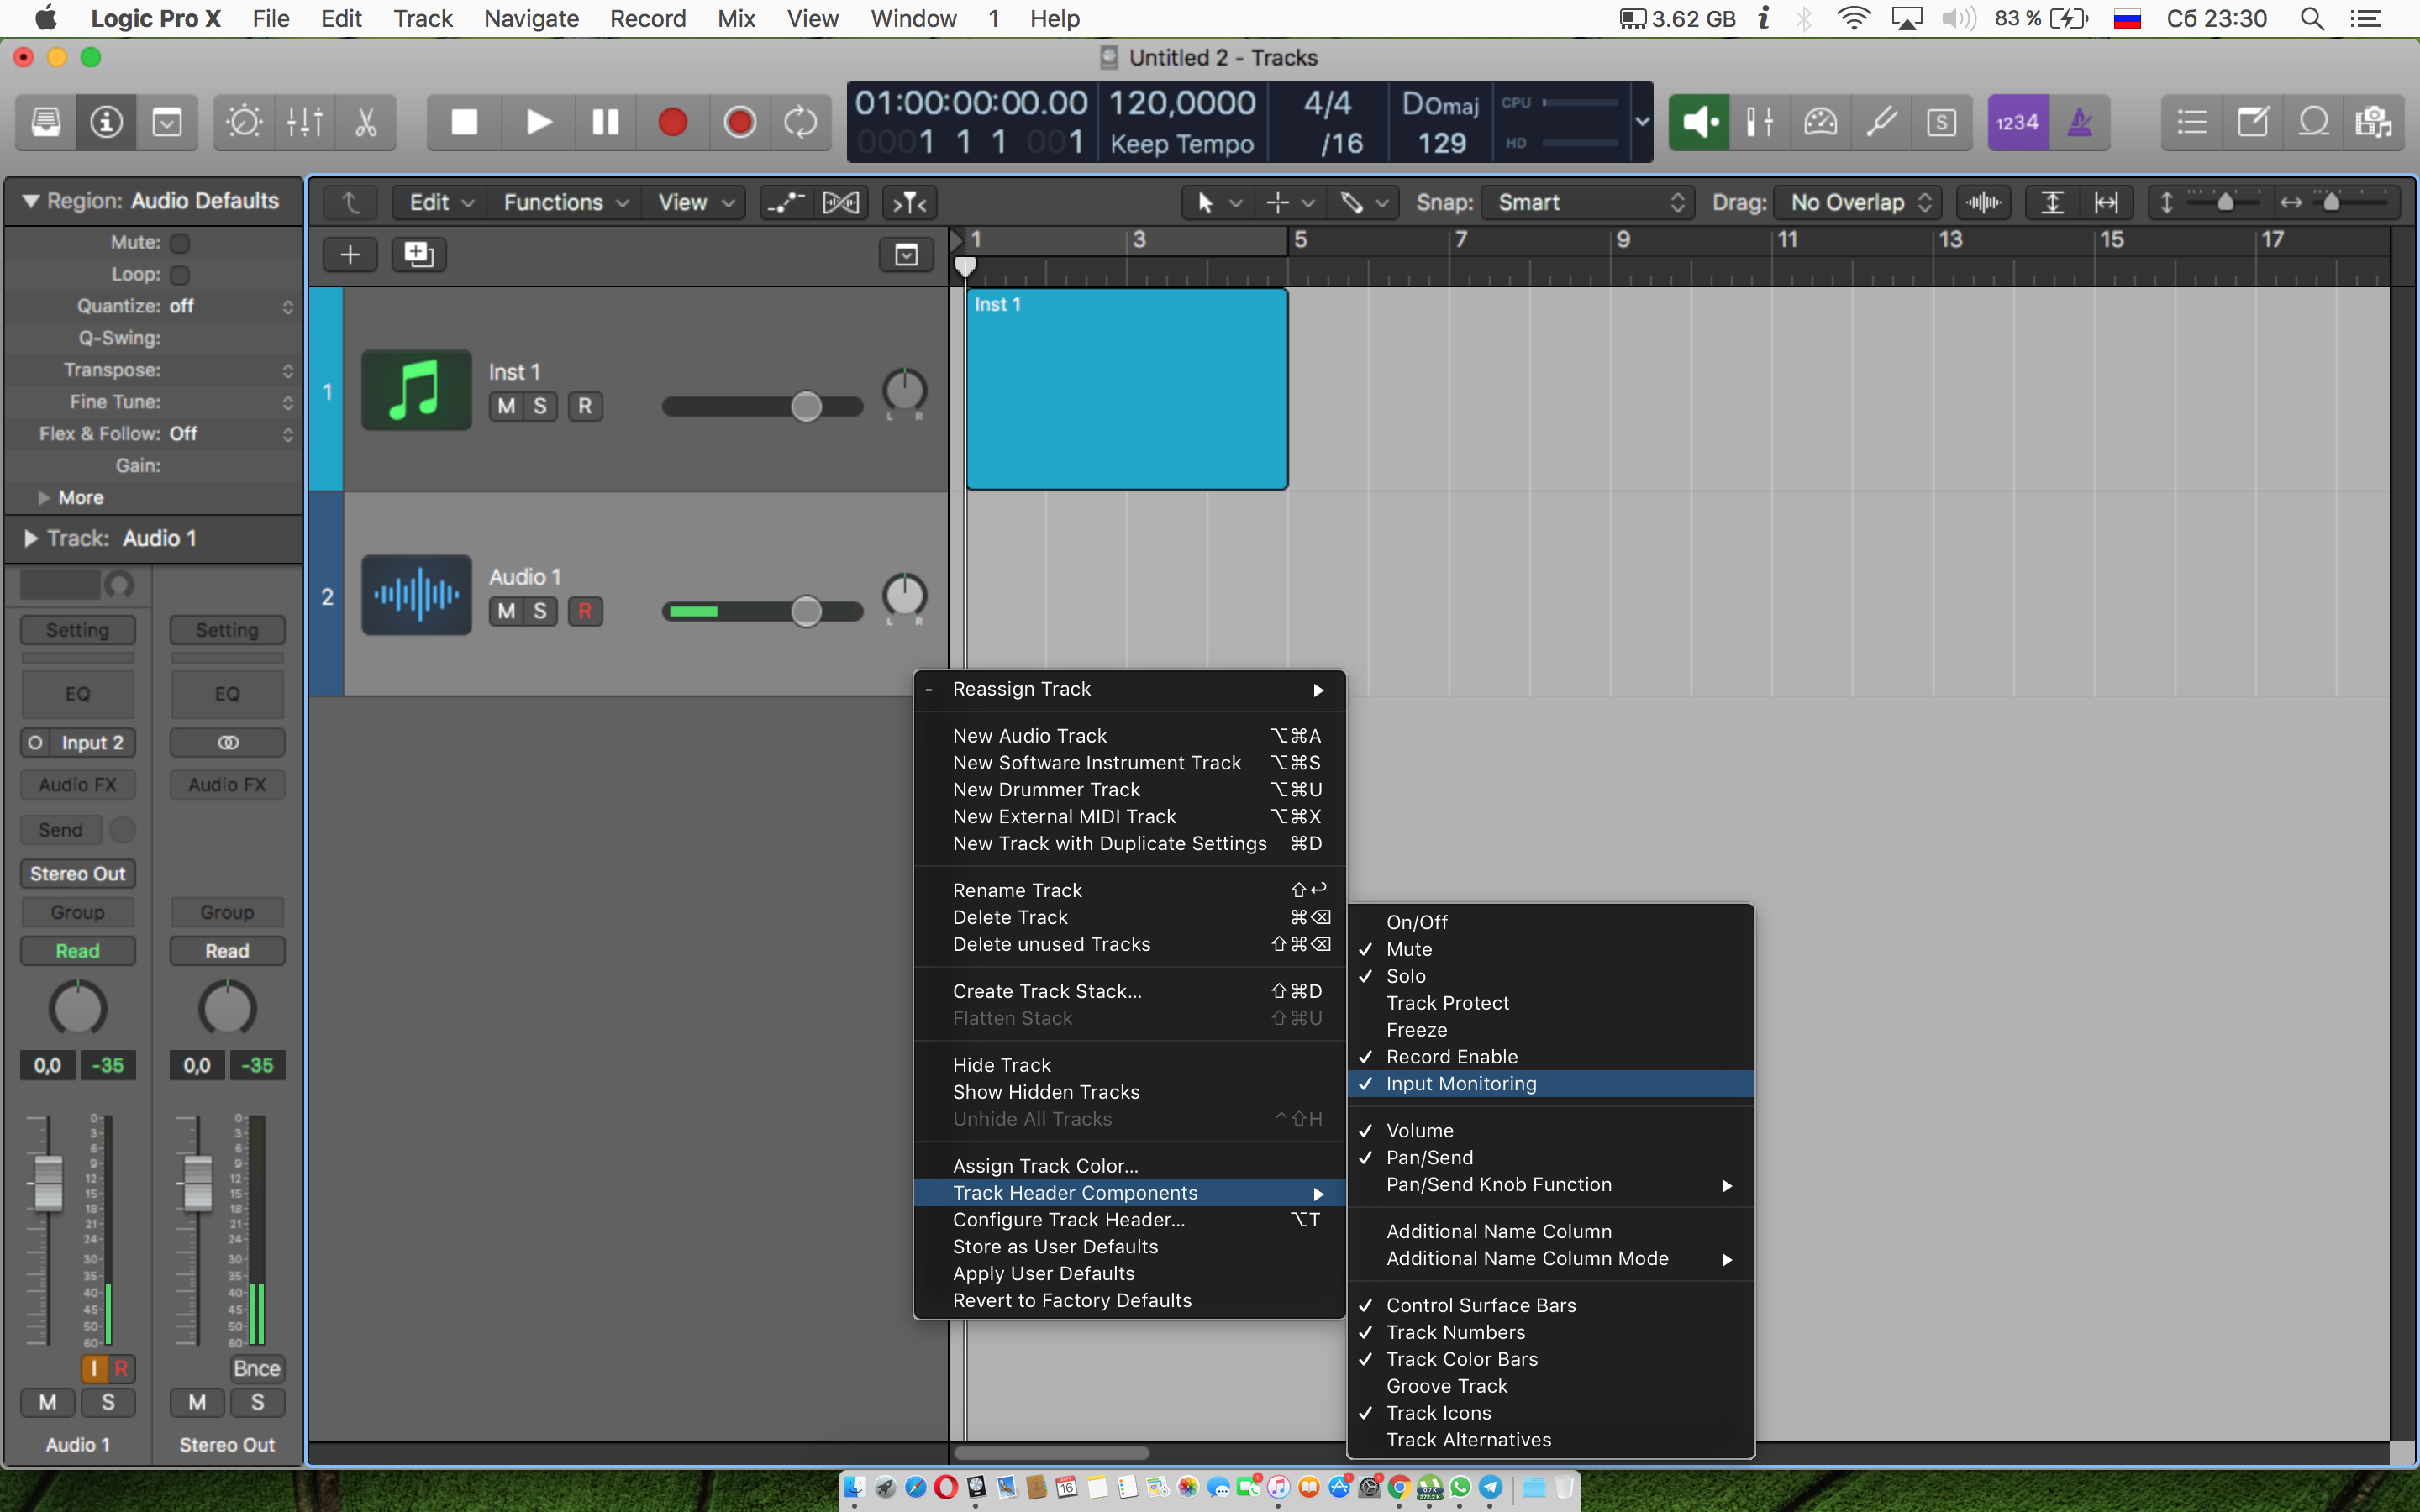Open the Media Browser icon
This screenshot has height=1512, width=2420.
point(2374,122)
